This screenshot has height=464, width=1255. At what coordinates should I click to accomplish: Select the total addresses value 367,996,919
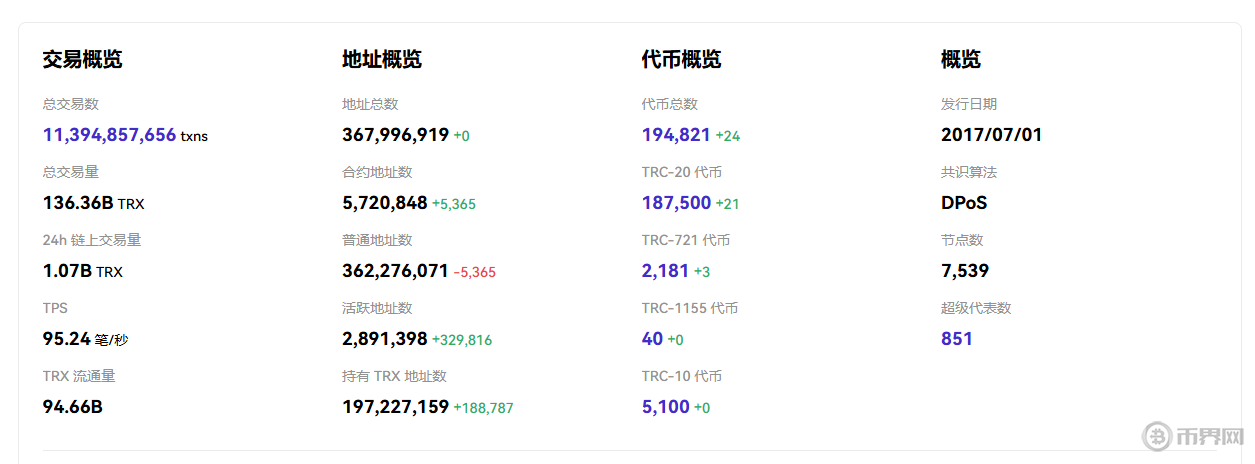395,135
